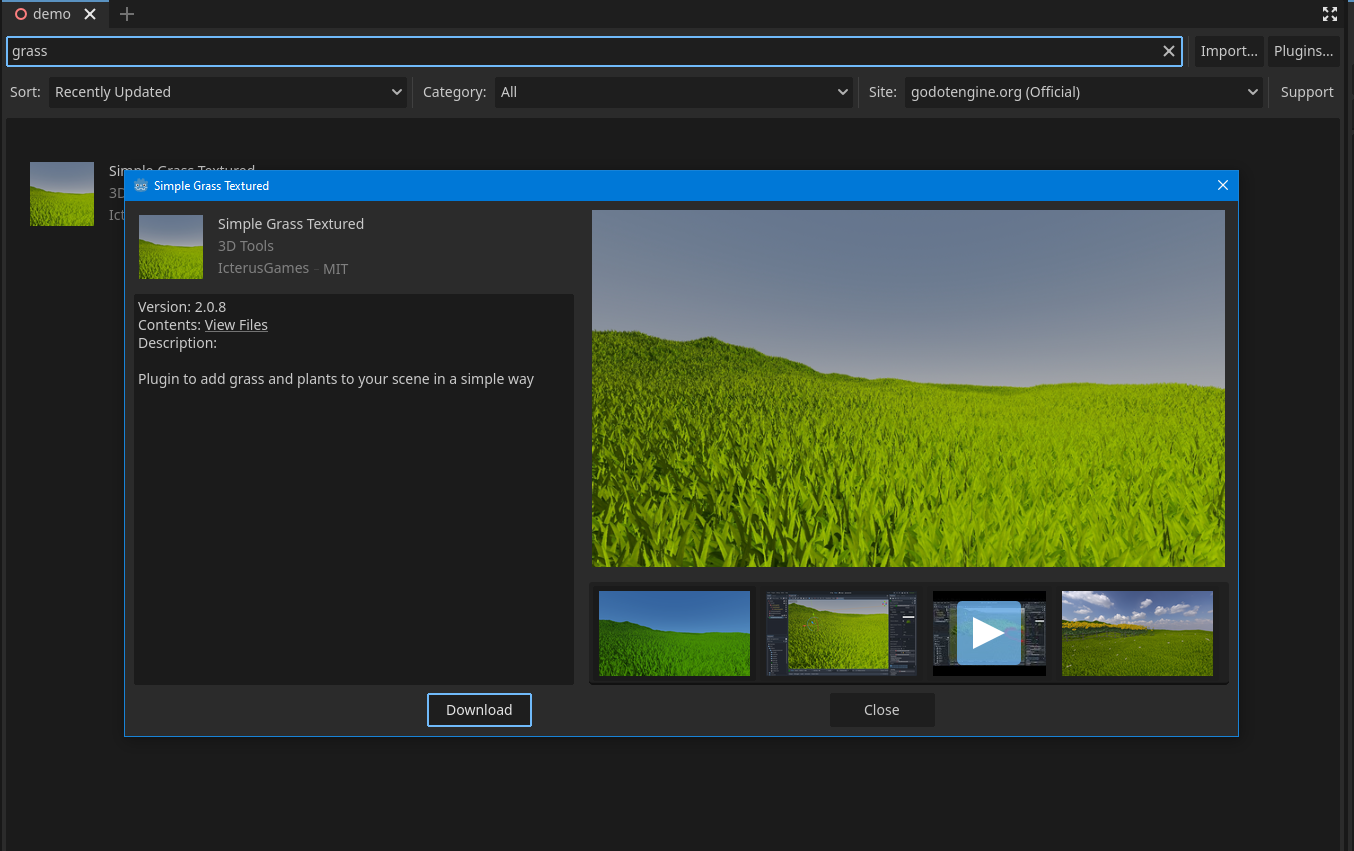Toggle distraction-free fullscreen mode
Screen dimensions: 1354x851
1329,14
